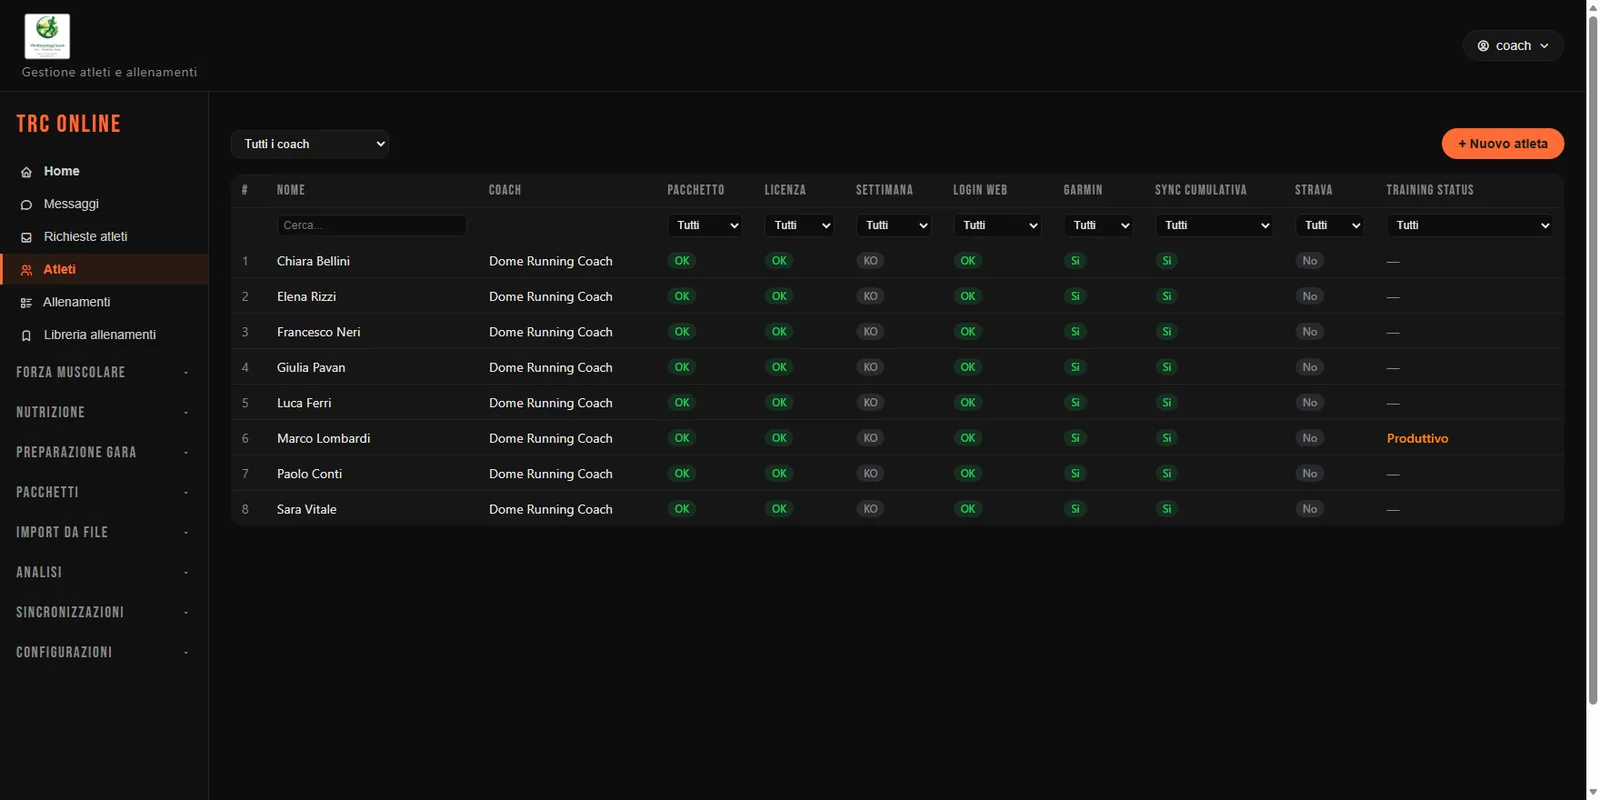1600x800 pixels.
Task: Click athlete name Sara Vitale
Action: point(306,510)
